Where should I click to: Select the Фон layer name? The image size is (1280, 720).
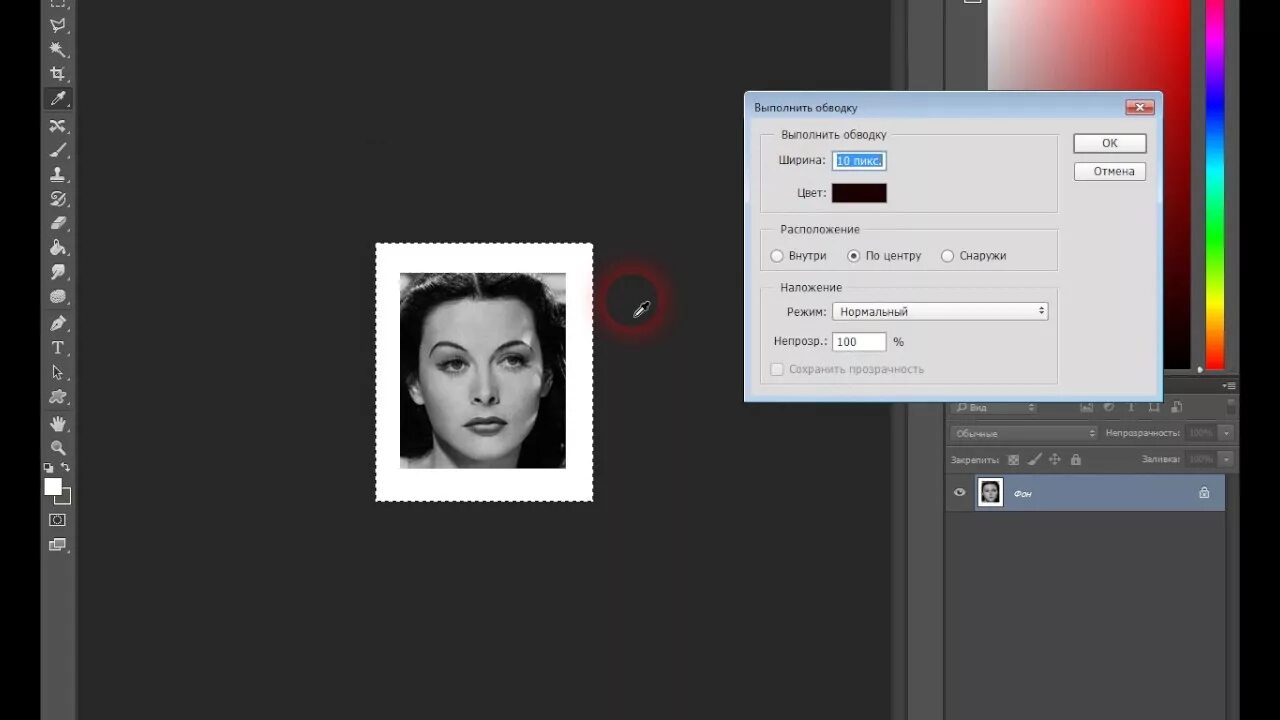(x=1022, y=494)
